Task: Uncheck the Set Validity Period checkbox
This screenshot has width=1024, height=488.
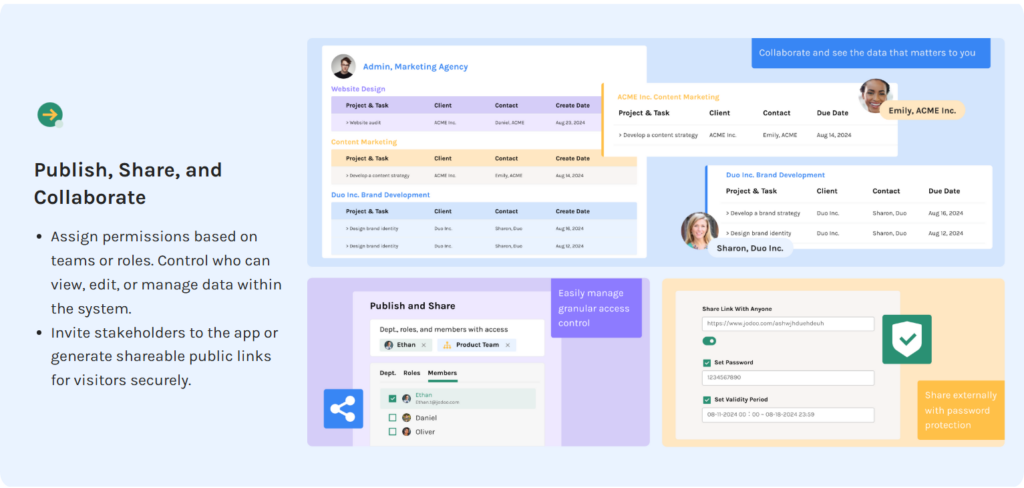Action: [x=707, y=399]
